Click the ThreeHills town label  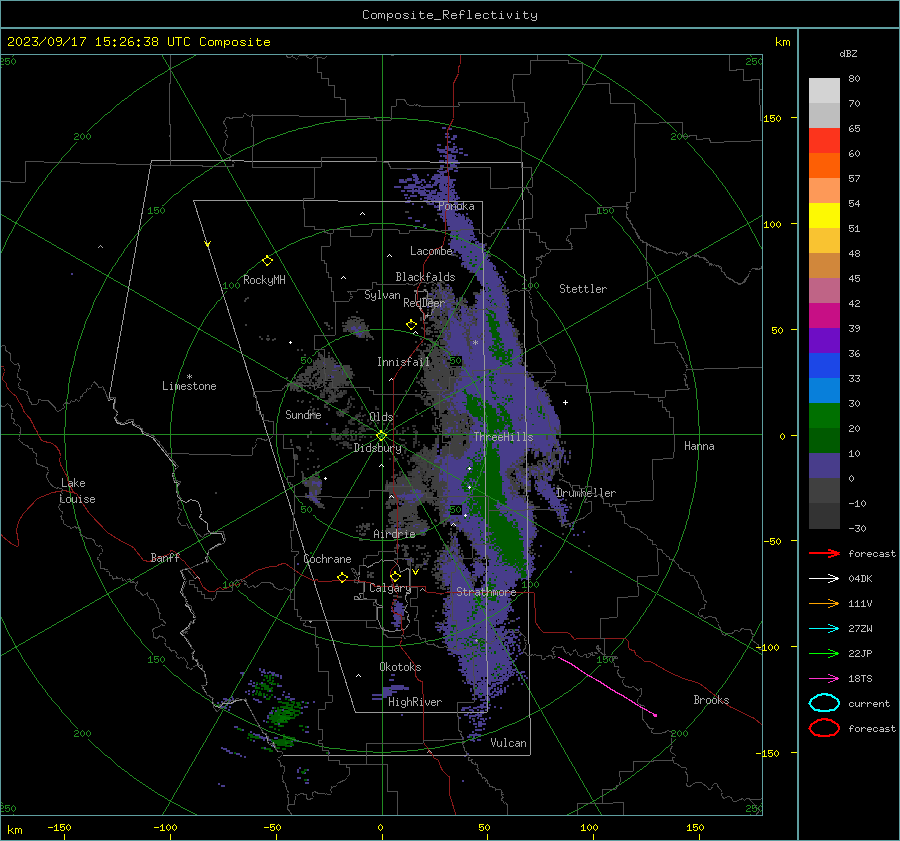(x=503, y=437)
